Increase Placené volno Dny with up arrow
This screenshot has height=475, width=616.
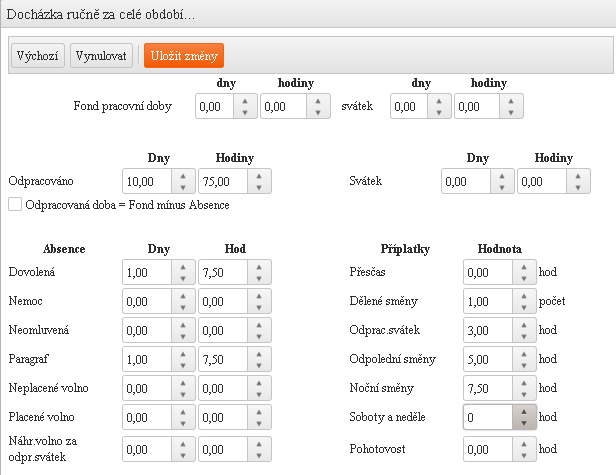[x=182, y=411]
